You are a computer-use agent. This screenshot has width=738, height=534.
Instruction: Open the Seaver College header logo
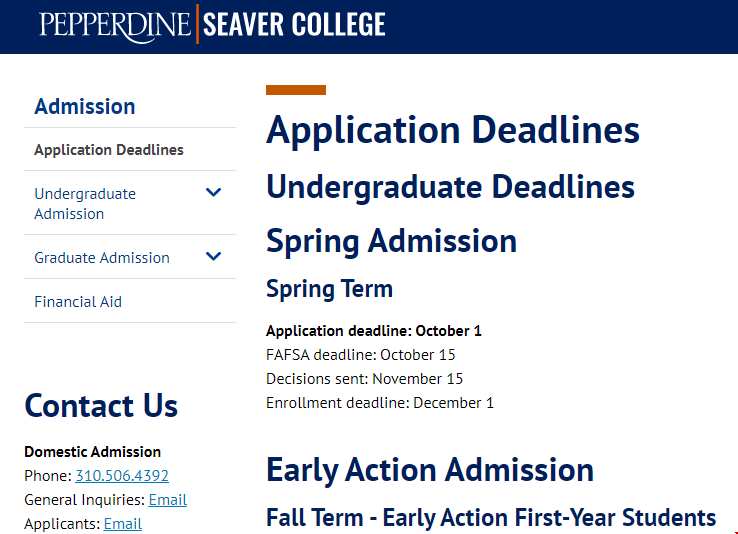294,24
